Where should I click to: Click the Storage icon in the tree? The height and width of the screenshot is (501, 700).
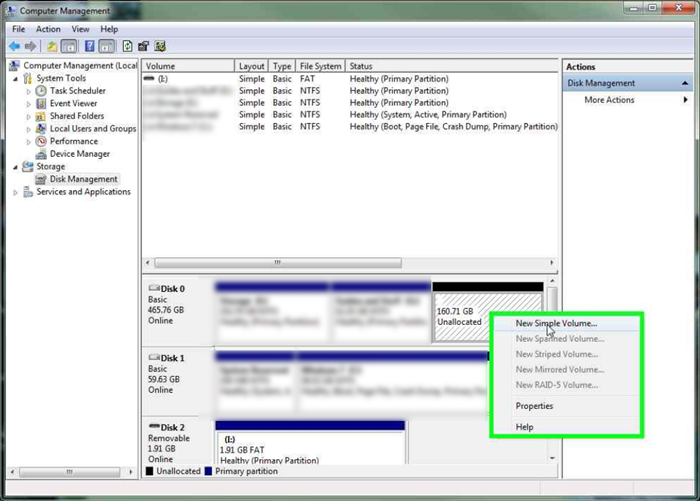(x=28, y=167)
